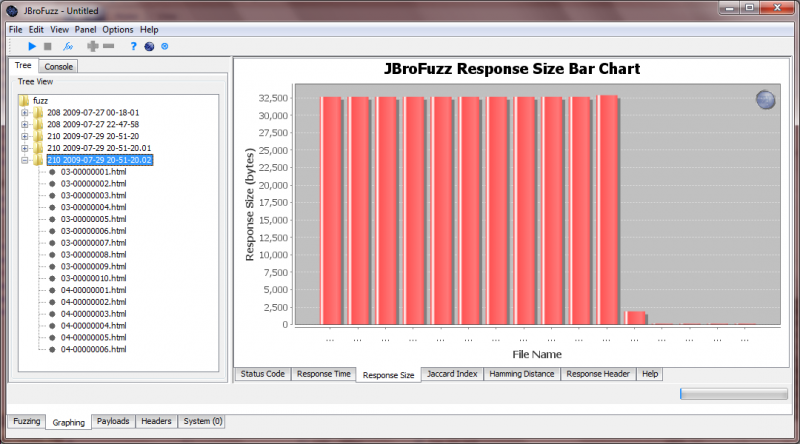This screenshot has height=444, width=800.
Task: Click the plus add icon in toolbar
Action: point(92,46)
